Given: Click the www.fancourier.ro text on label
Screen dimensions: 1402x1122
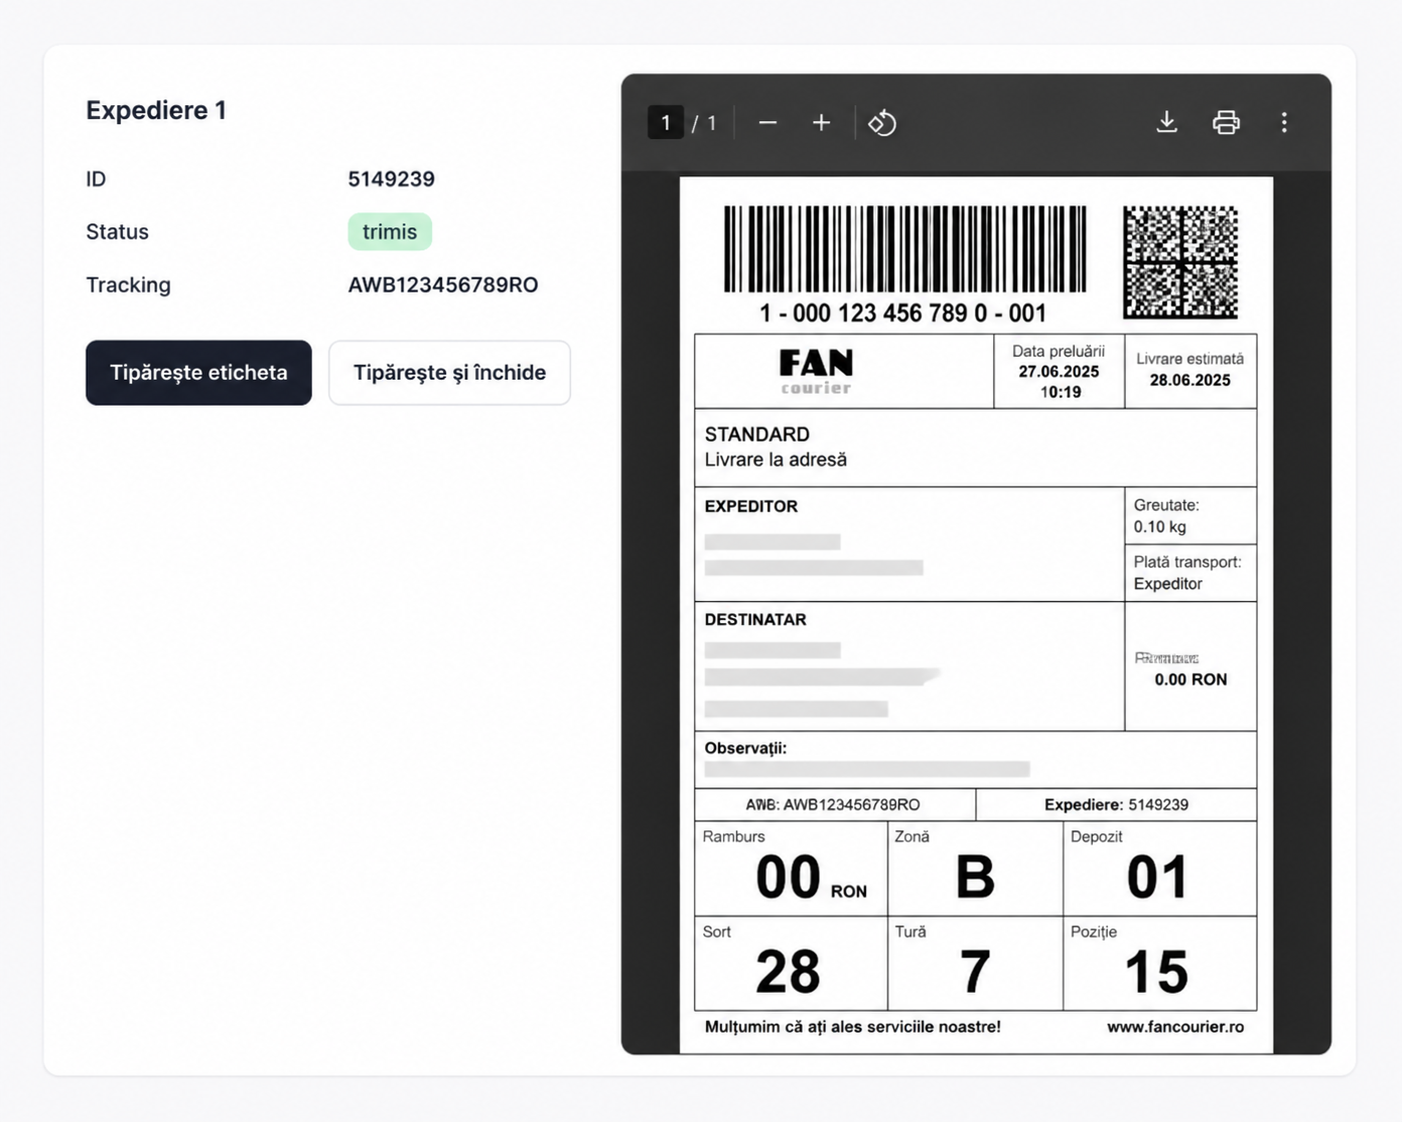Looking at the screenshot, I should 1176,1027.
